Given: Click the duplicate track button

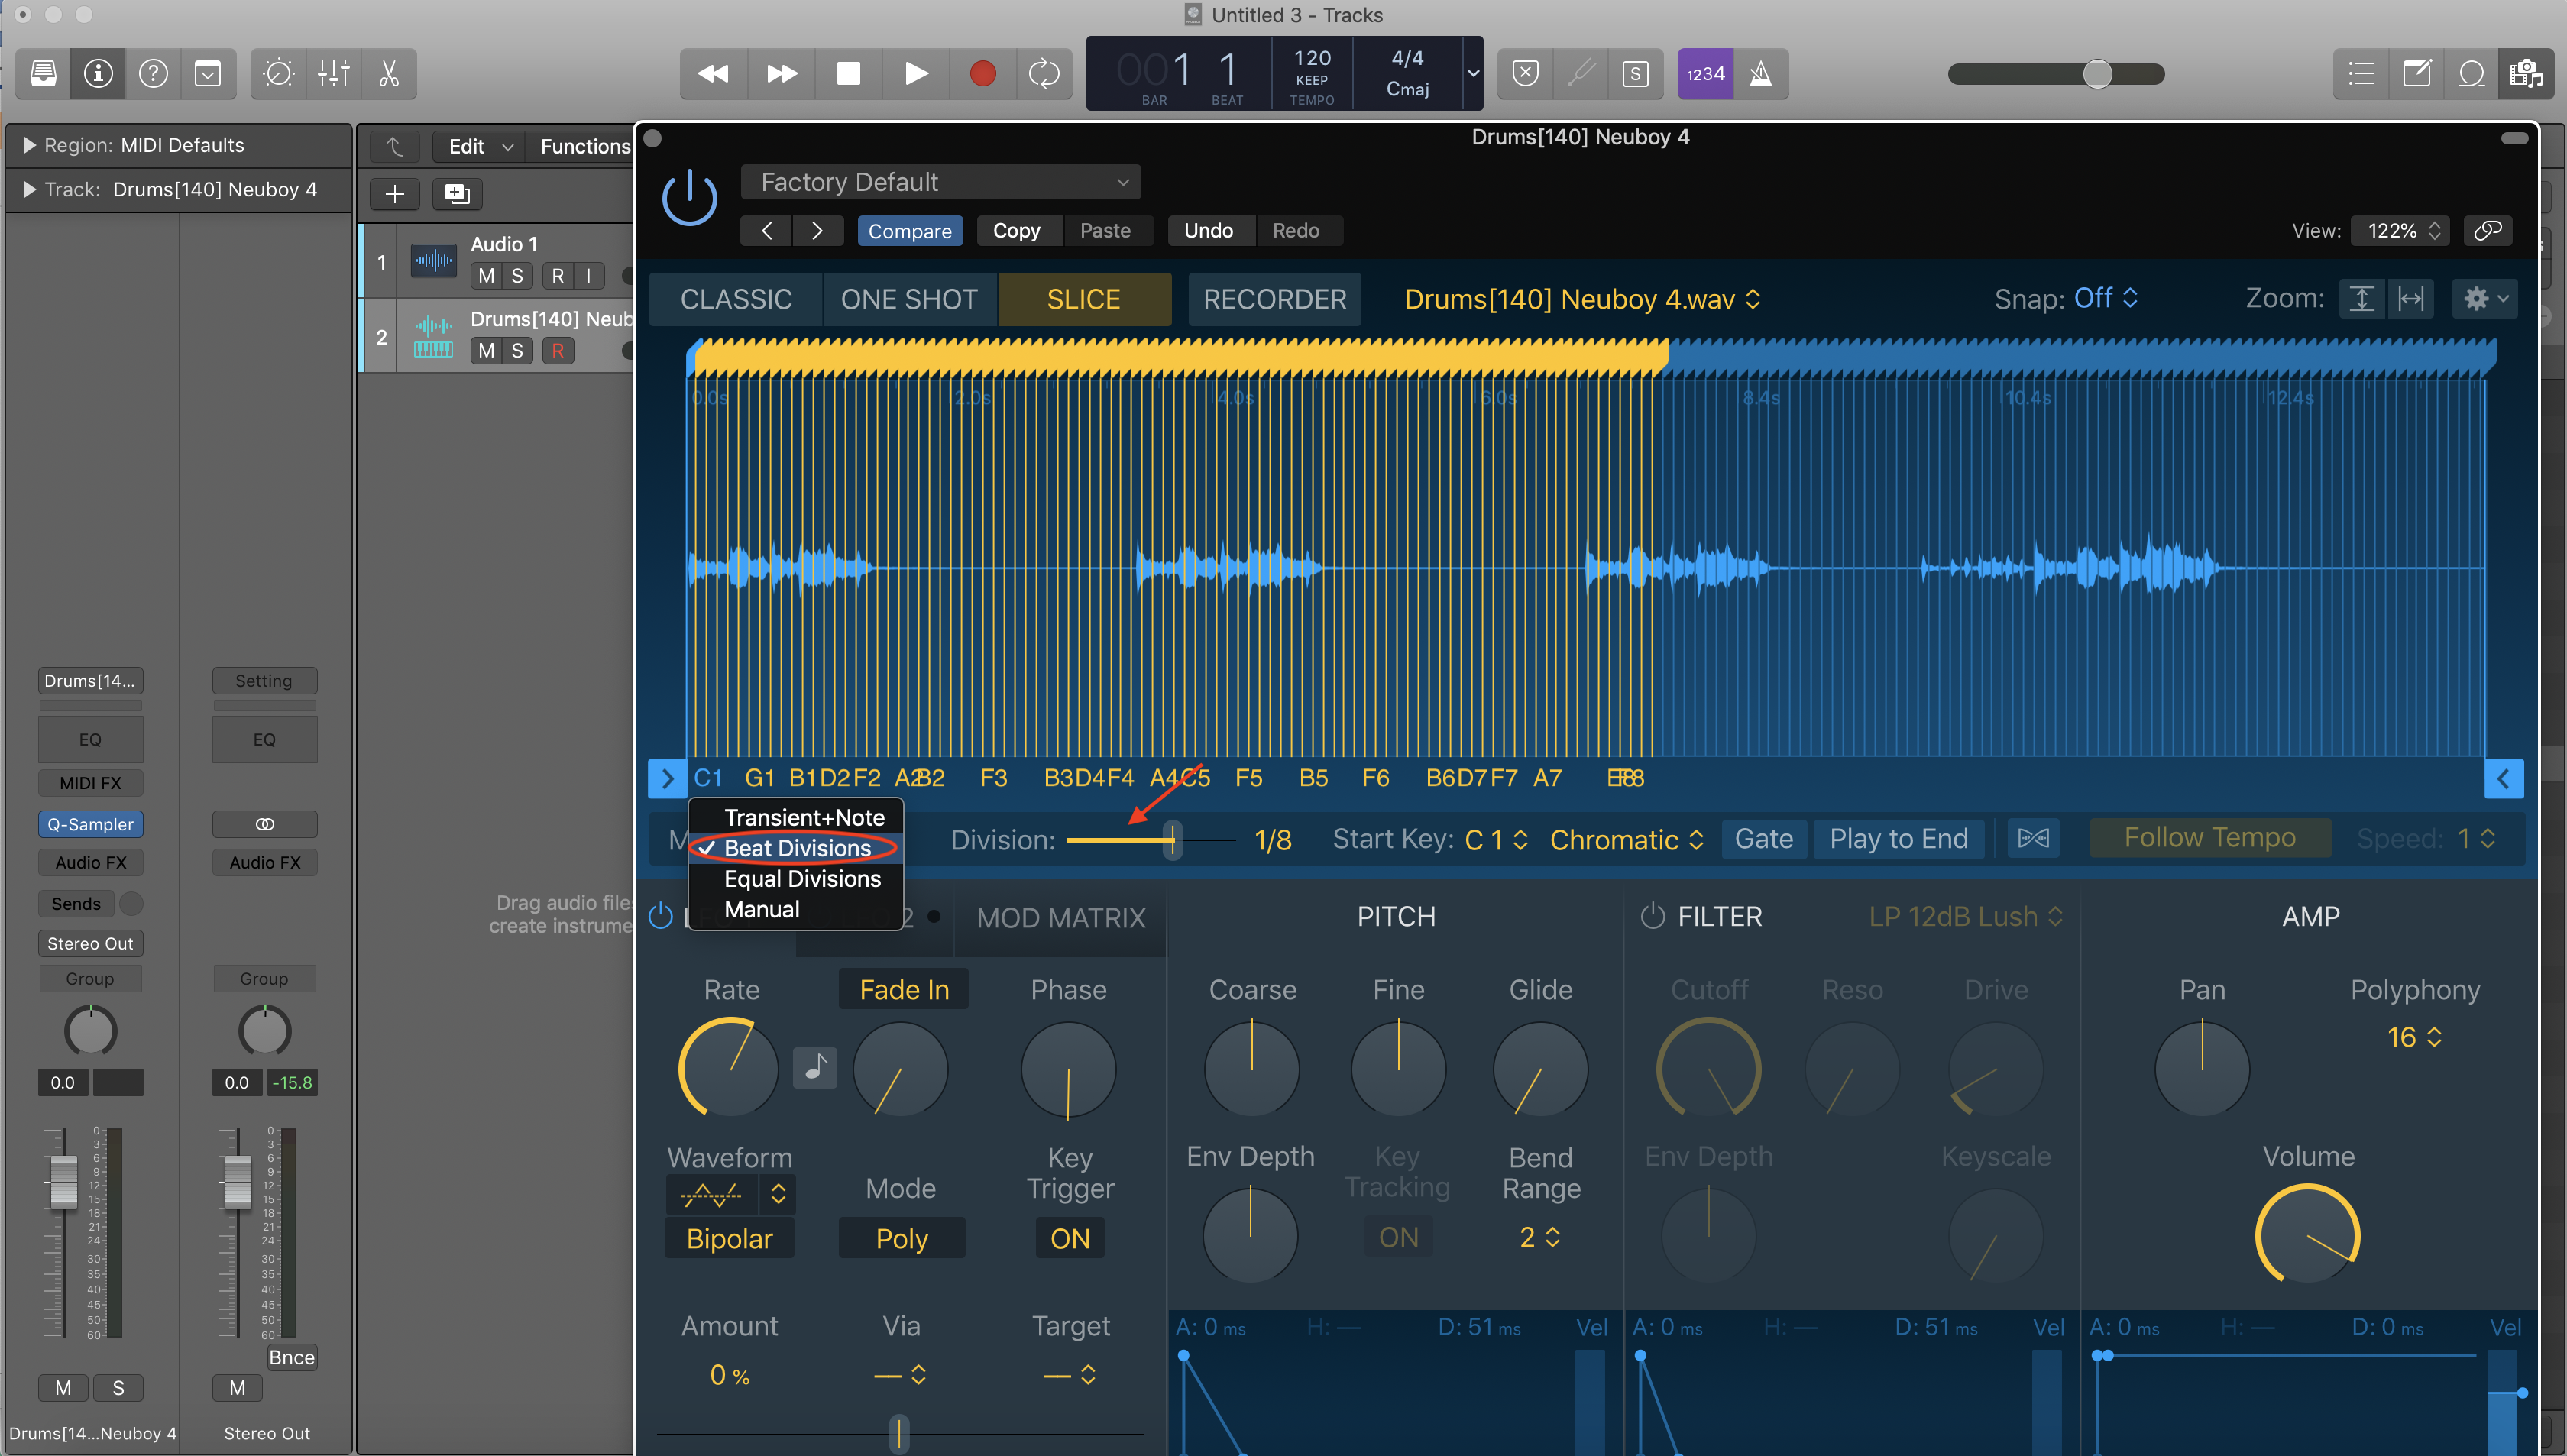Looking at the screenshot, I should 457,193.
